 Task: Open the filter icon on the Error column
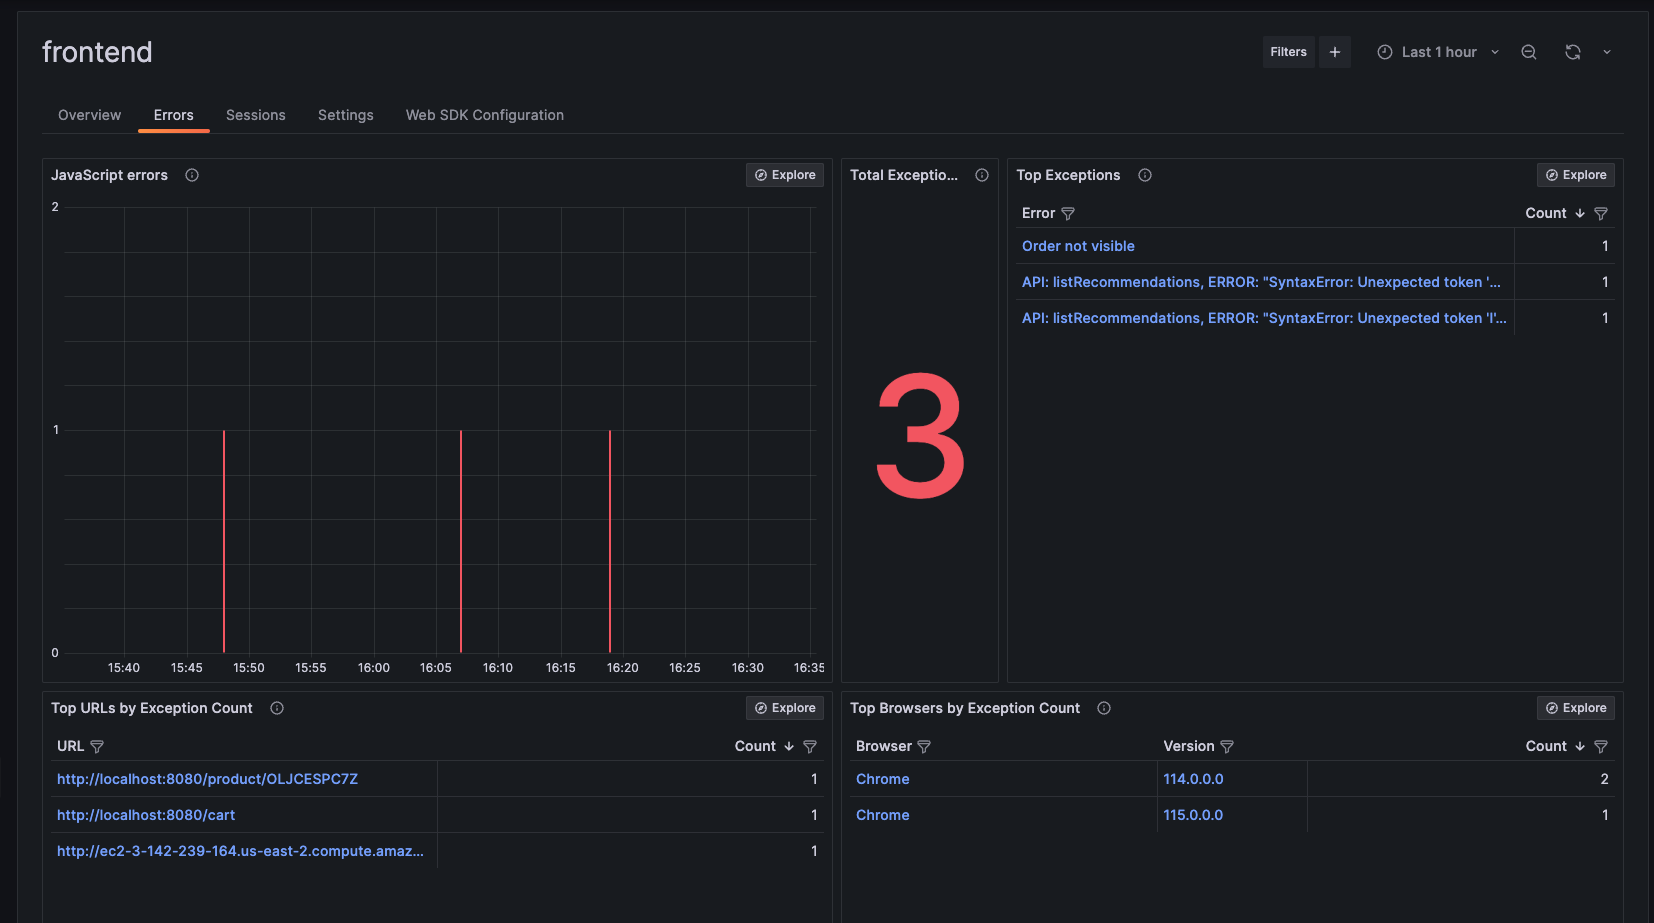(x=1068, y=213)
